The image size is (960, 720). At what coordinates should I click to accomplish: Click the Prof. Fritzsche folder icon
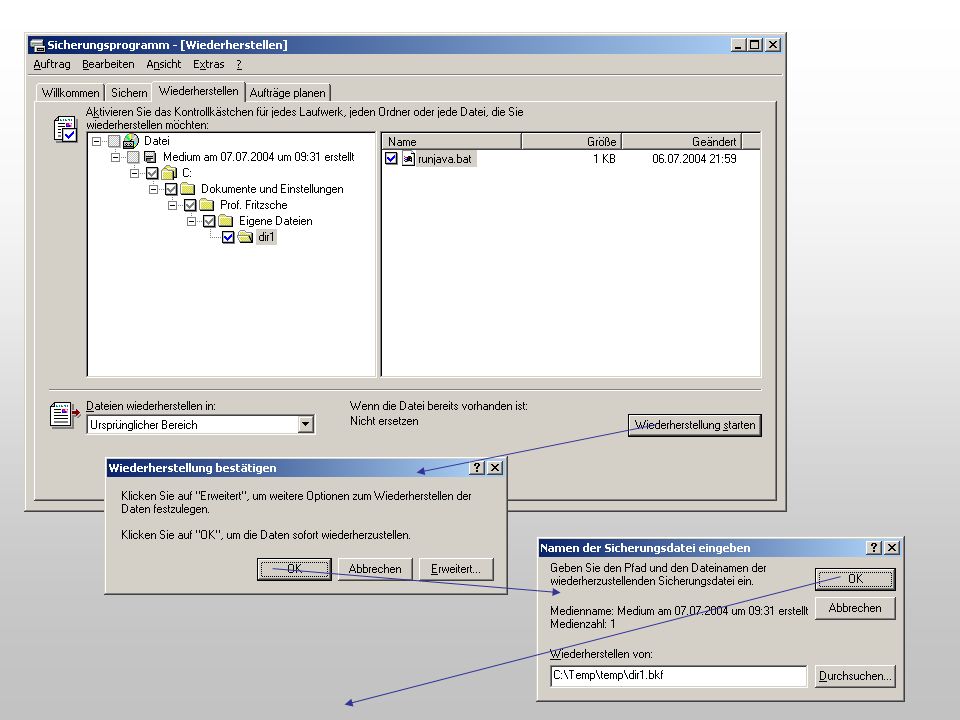point(207,204)
